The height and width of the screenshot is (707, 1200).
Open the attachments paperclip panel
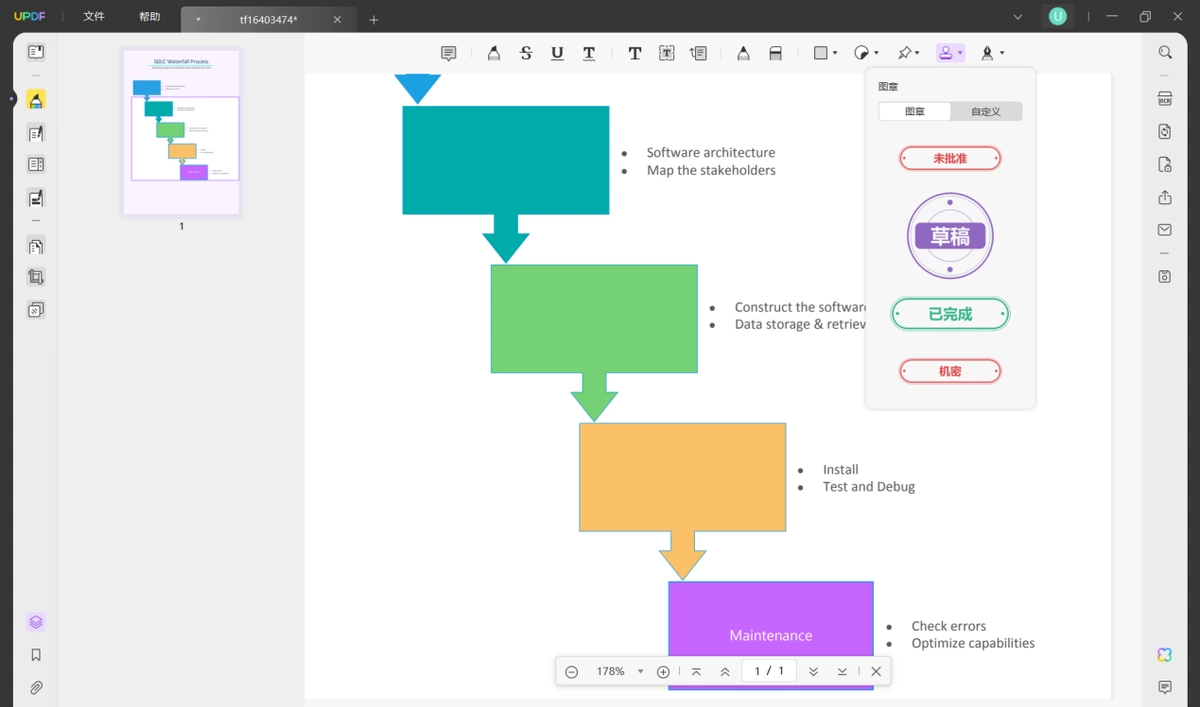[36, 688]
